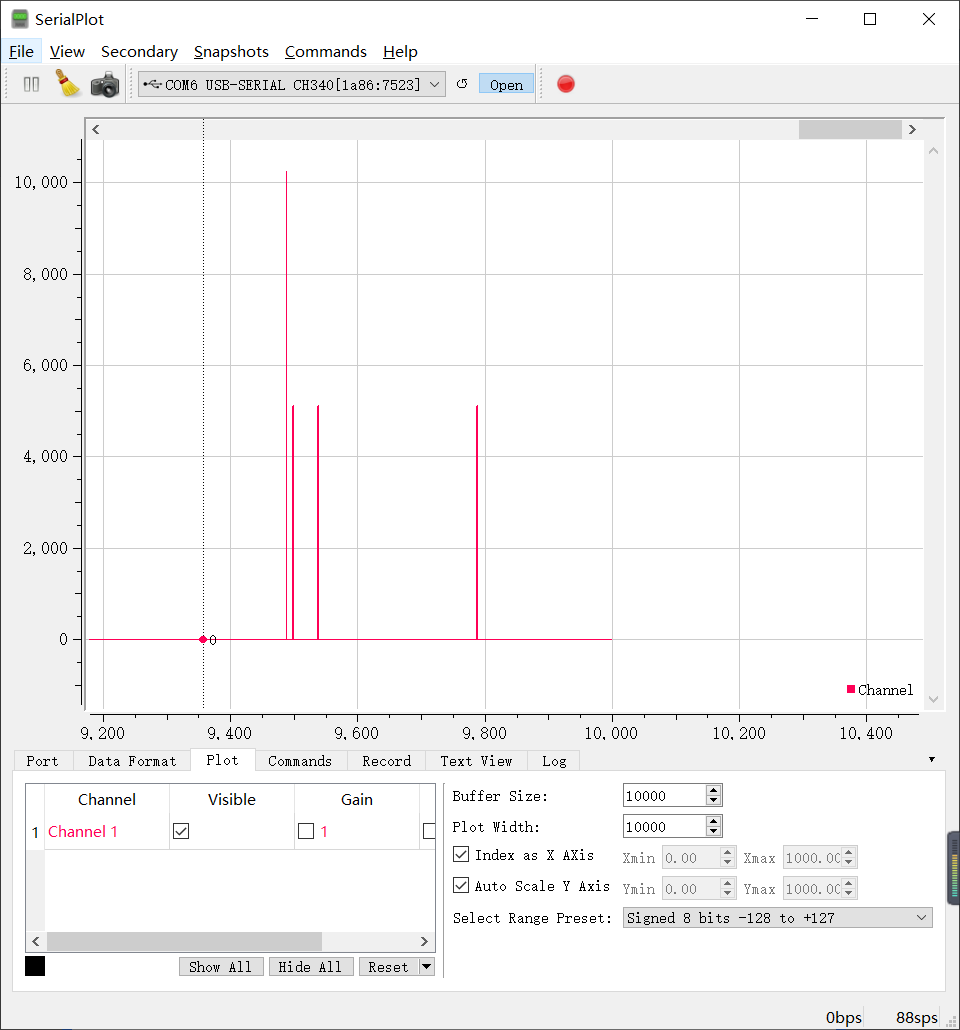Viewport: 960px width, 1030px height.
Task: Toggle Index as X AXis checkbox
Action: point(461,854)
